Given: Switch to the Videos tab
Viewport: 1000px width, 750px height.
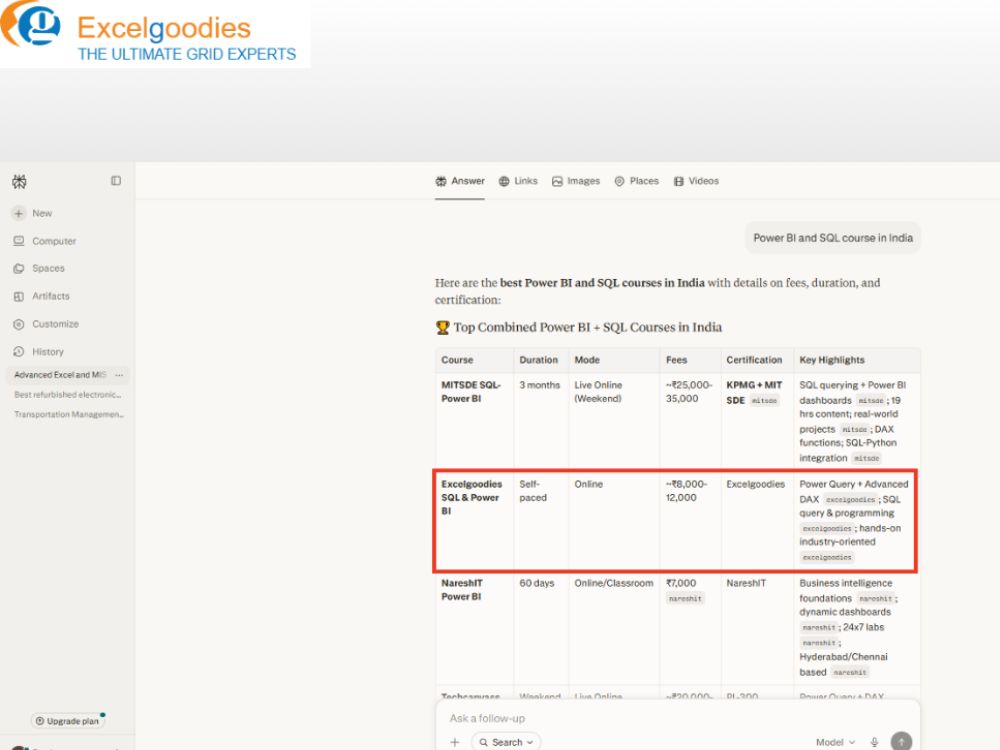Looking at the screenshot, I should pos(696,181).
